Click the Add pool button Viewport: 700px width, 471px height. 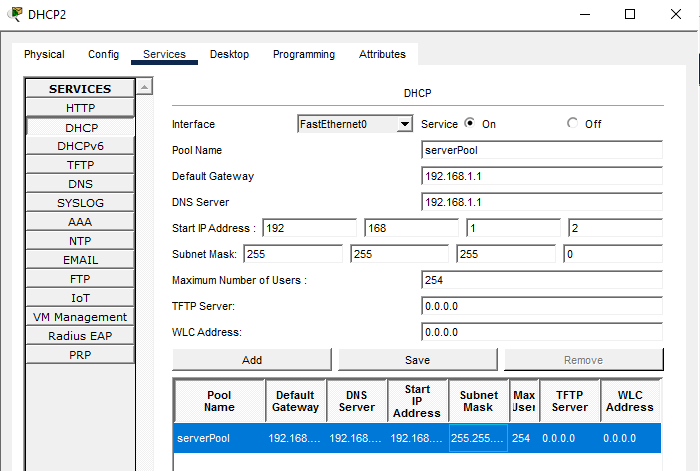click(252, 360)
